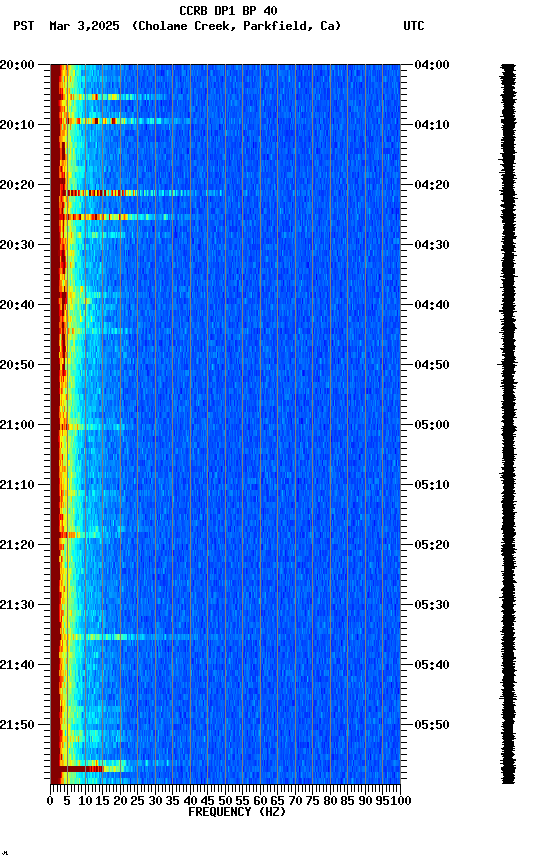
Task: Click the 25 Hz frequency tick label
Action: (137, 801)
